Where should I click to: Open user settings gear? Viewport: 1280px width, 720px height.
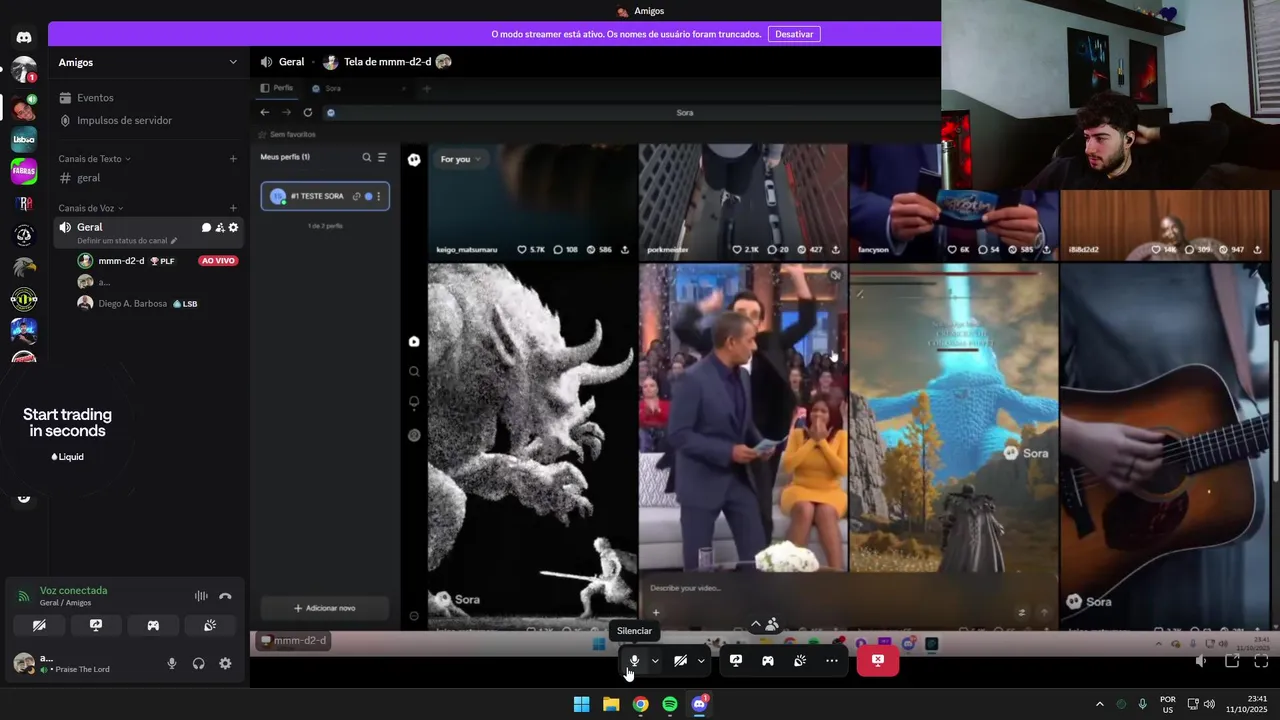[x=225, y=663]
